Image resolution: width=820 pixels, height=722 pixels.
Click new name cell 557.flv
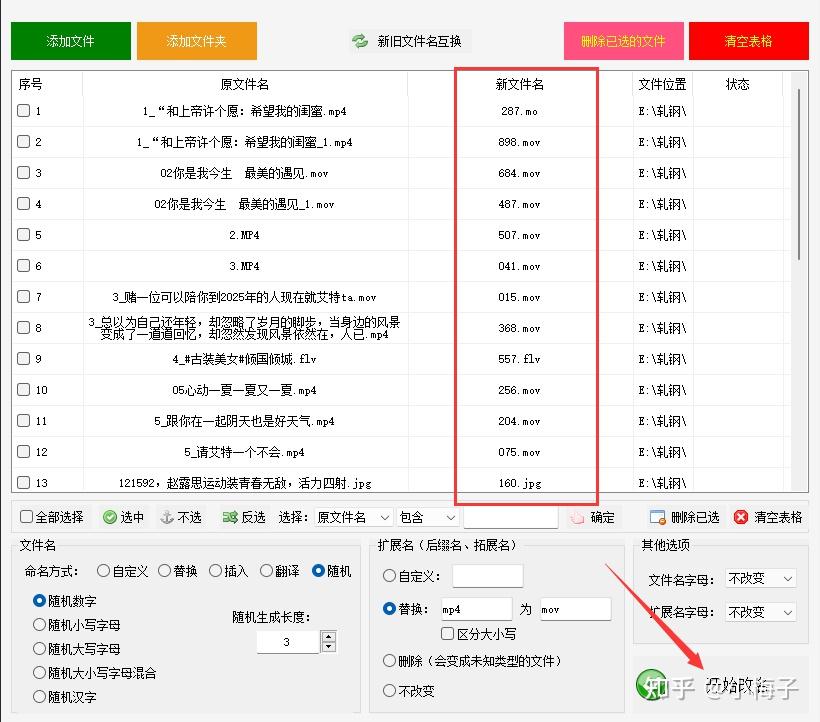click(519, 359)
